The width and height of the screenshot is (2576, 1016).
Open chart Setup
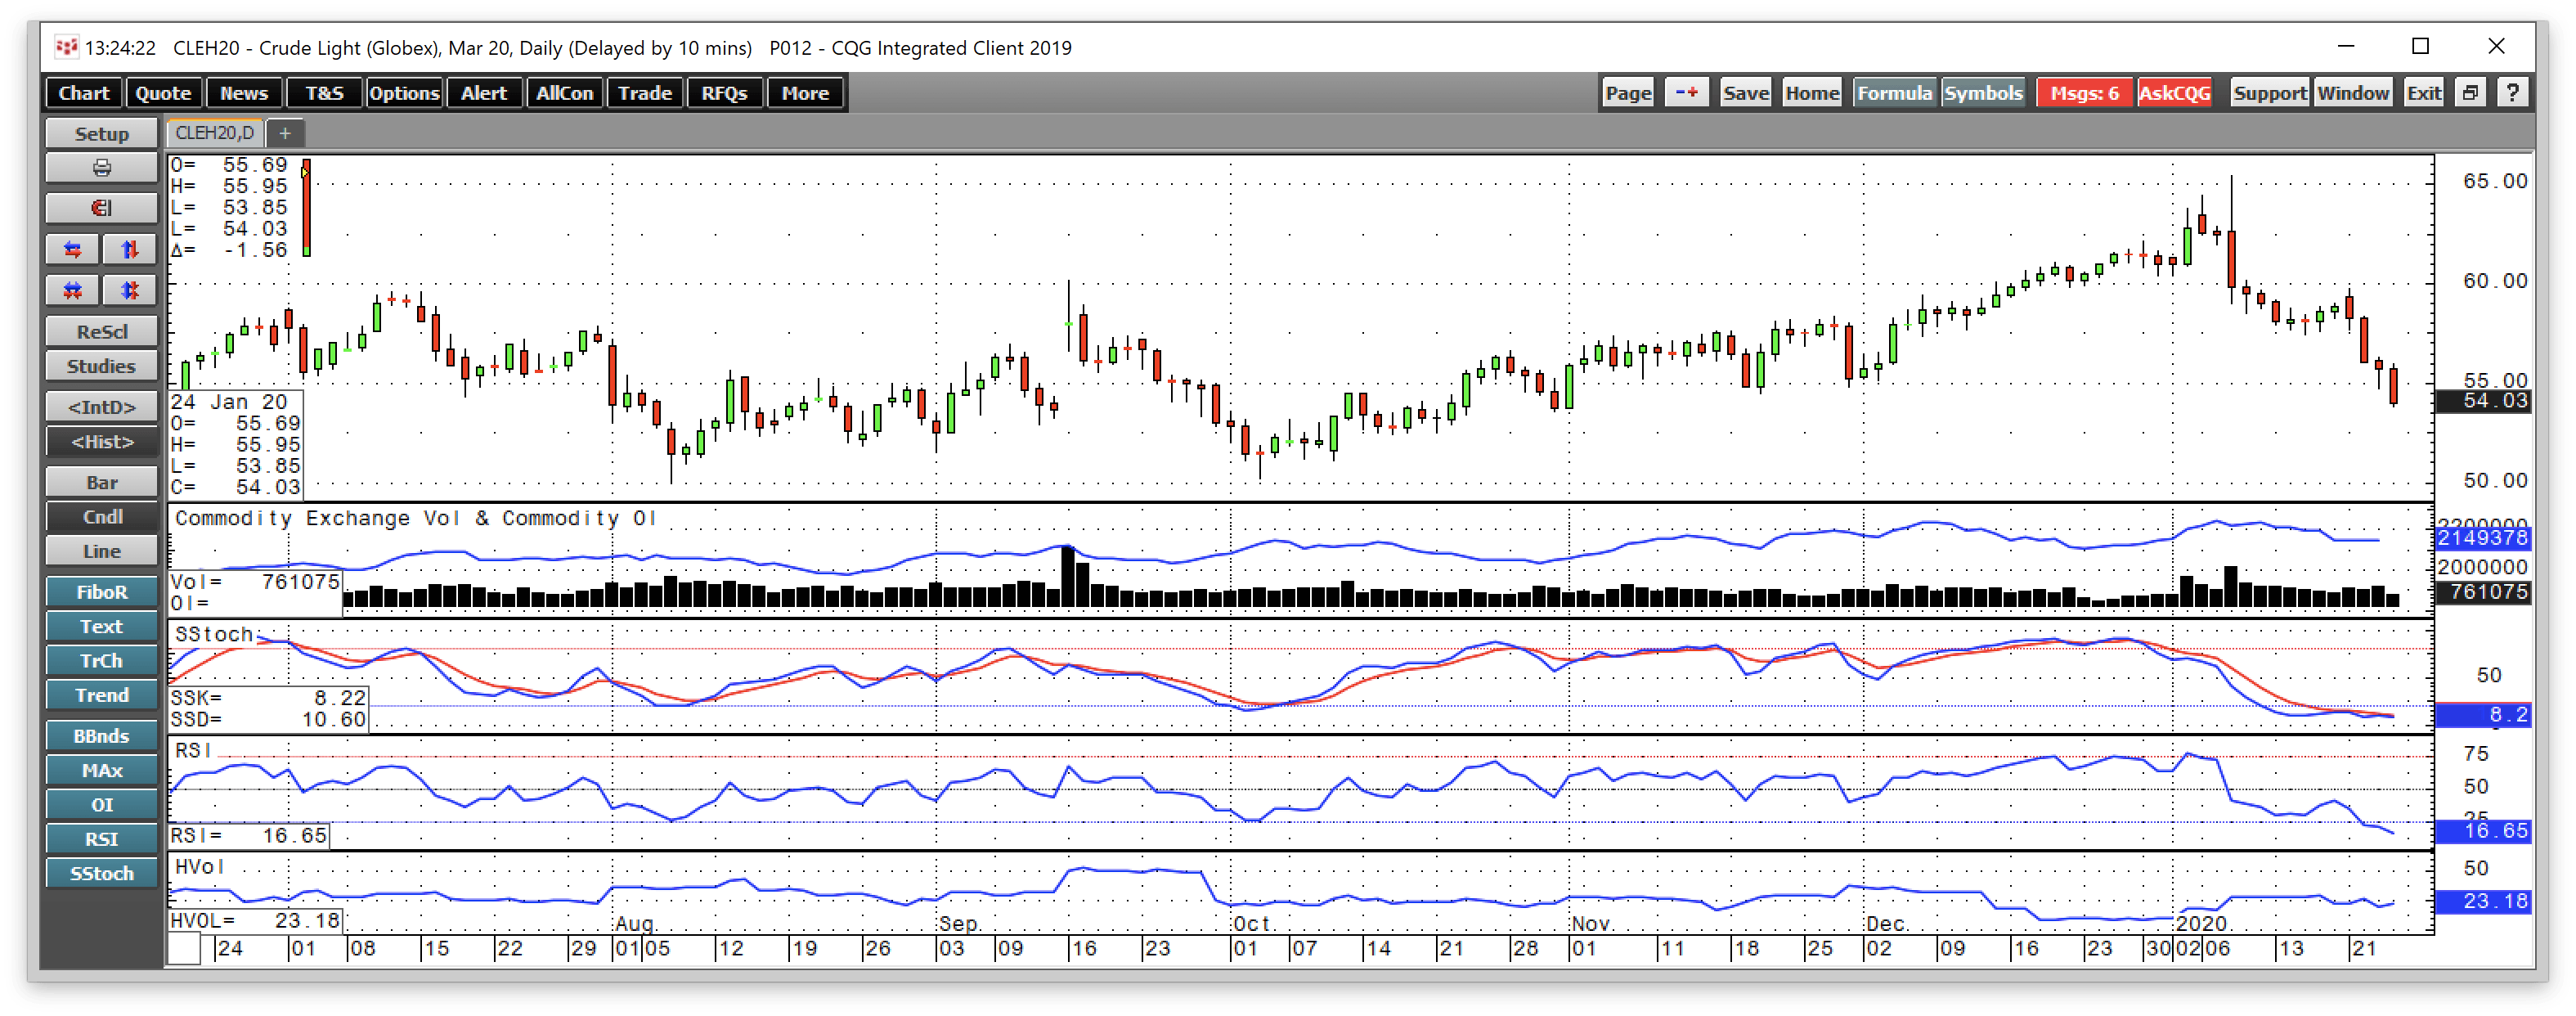pyautogui.click(x=101, y=134)
